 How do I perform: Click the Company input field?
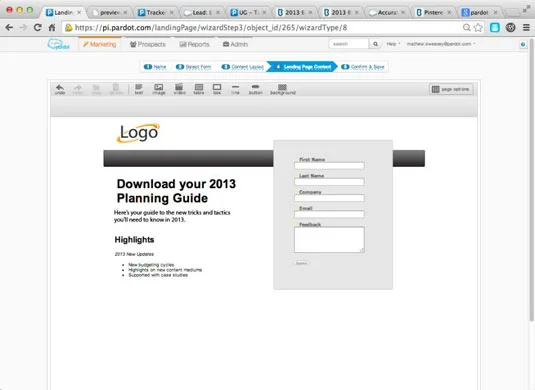coord(329,198)
